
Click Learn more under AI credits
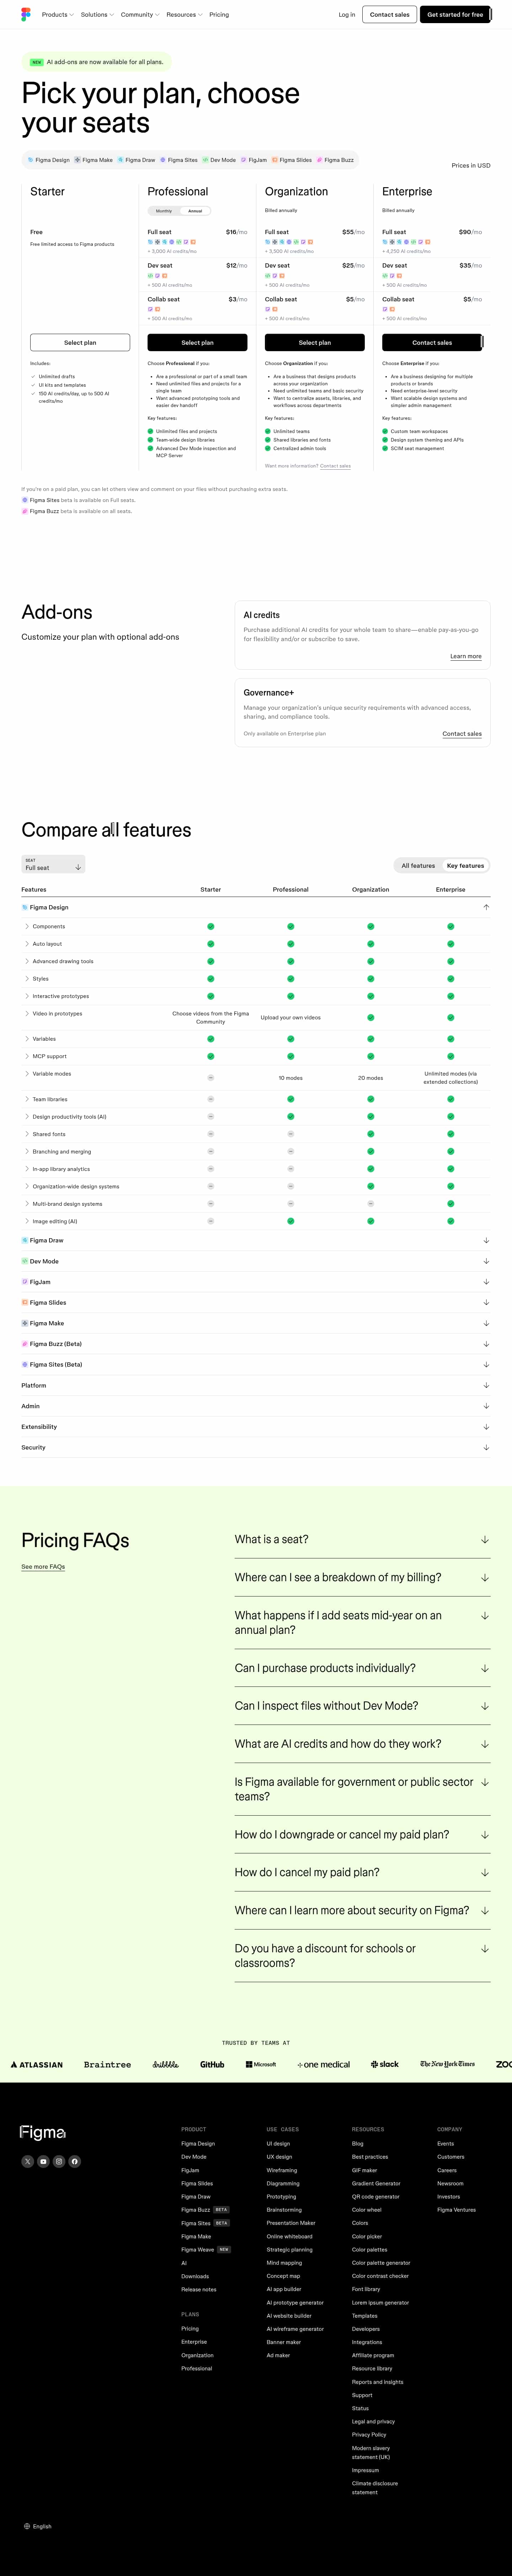point(465,656)
